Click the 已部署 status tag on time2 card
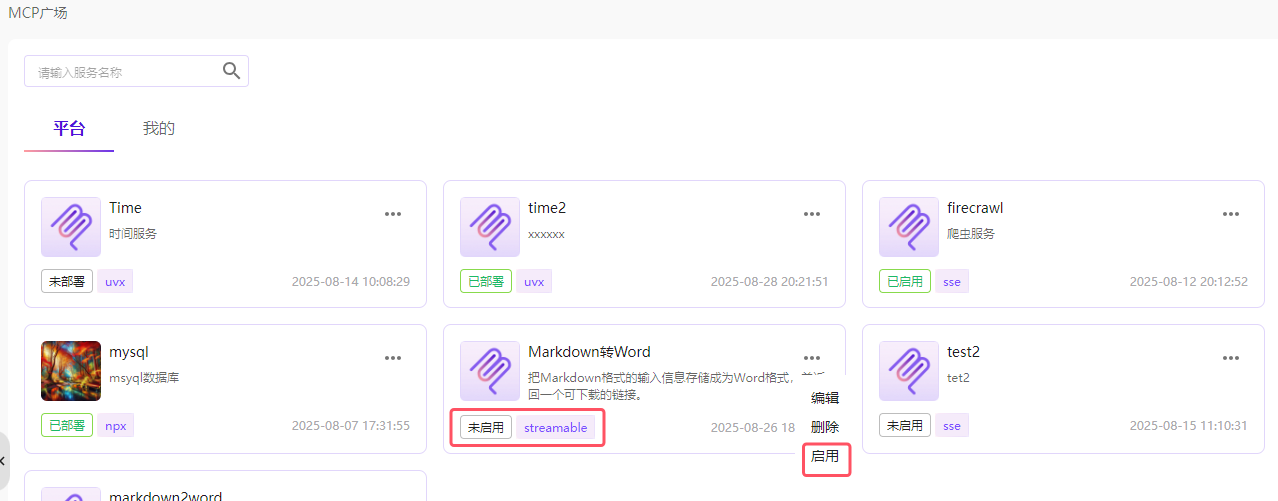 pos(486,281)
